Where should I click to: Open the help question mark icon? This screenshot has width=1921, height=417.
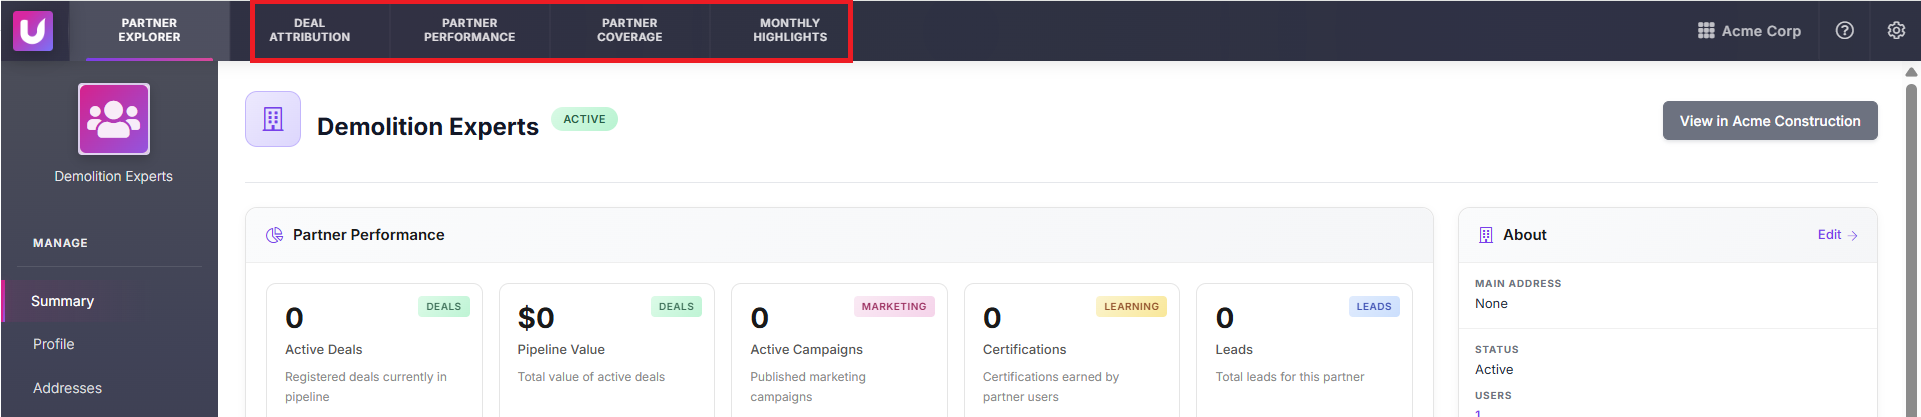[1845, 31]
